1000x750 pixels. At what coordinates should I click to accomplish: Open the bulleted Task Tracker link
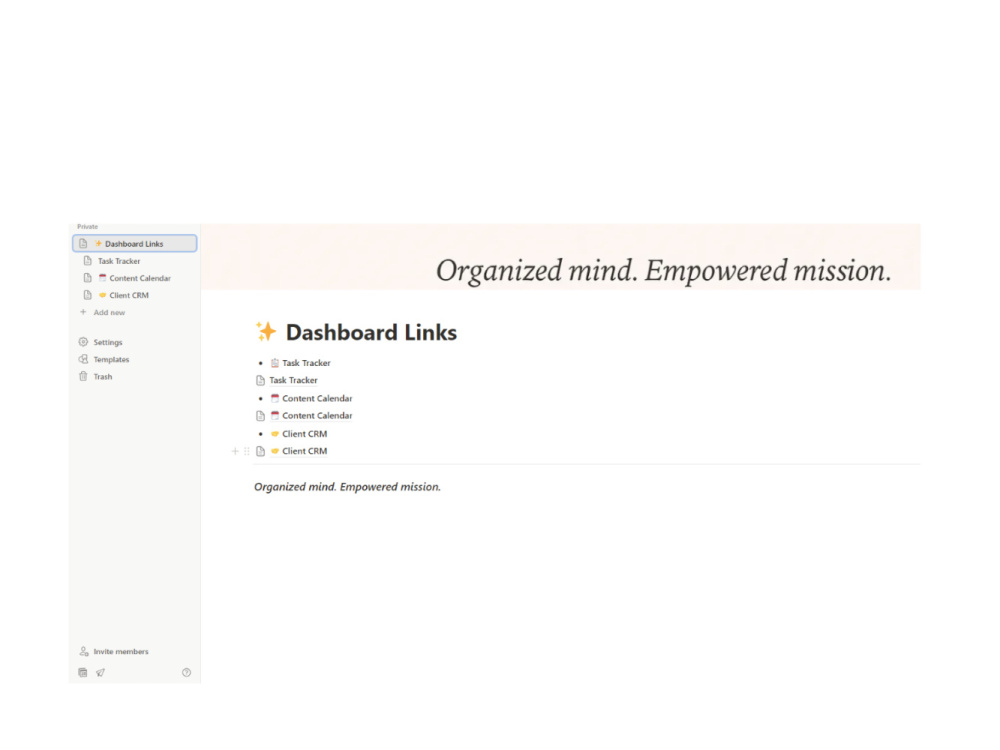click(x=306, y=363)
